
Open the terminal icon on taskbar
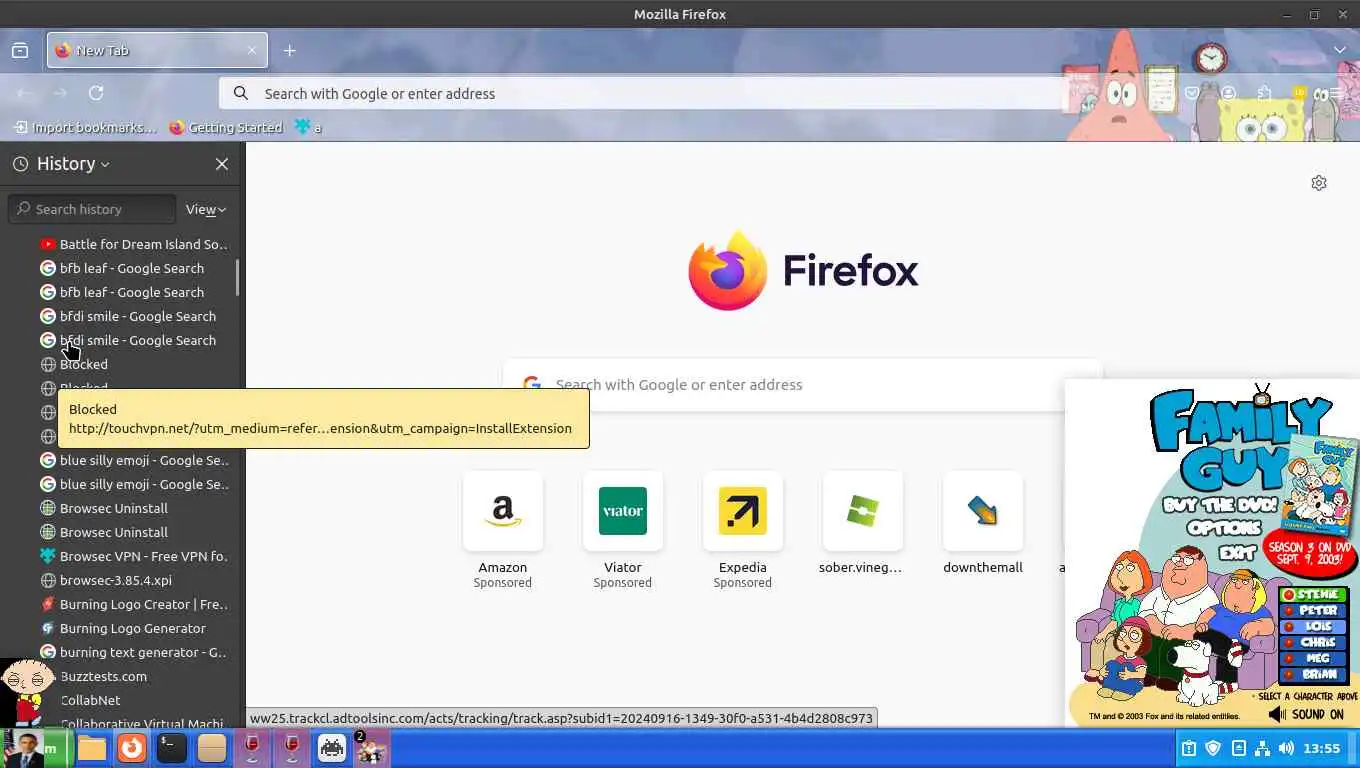pos(172,748)
